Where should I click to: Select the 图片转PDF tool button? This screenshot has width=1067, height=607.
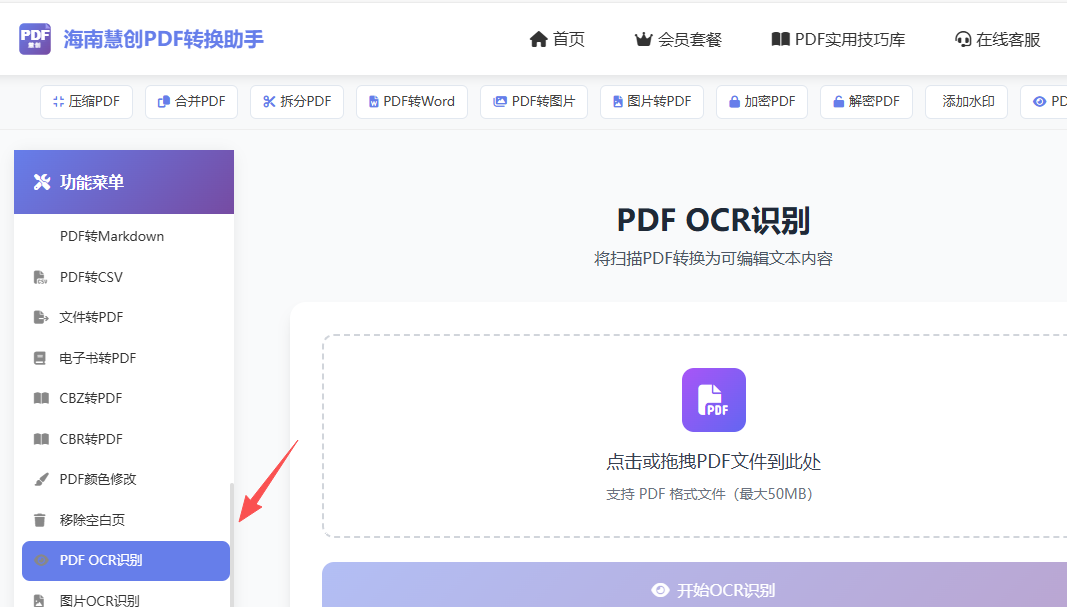(652, 101)
